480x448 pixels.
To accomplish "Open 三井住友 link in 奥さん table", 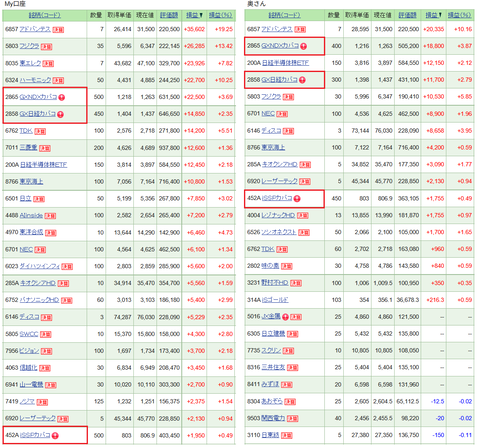I will click(273, 367).
